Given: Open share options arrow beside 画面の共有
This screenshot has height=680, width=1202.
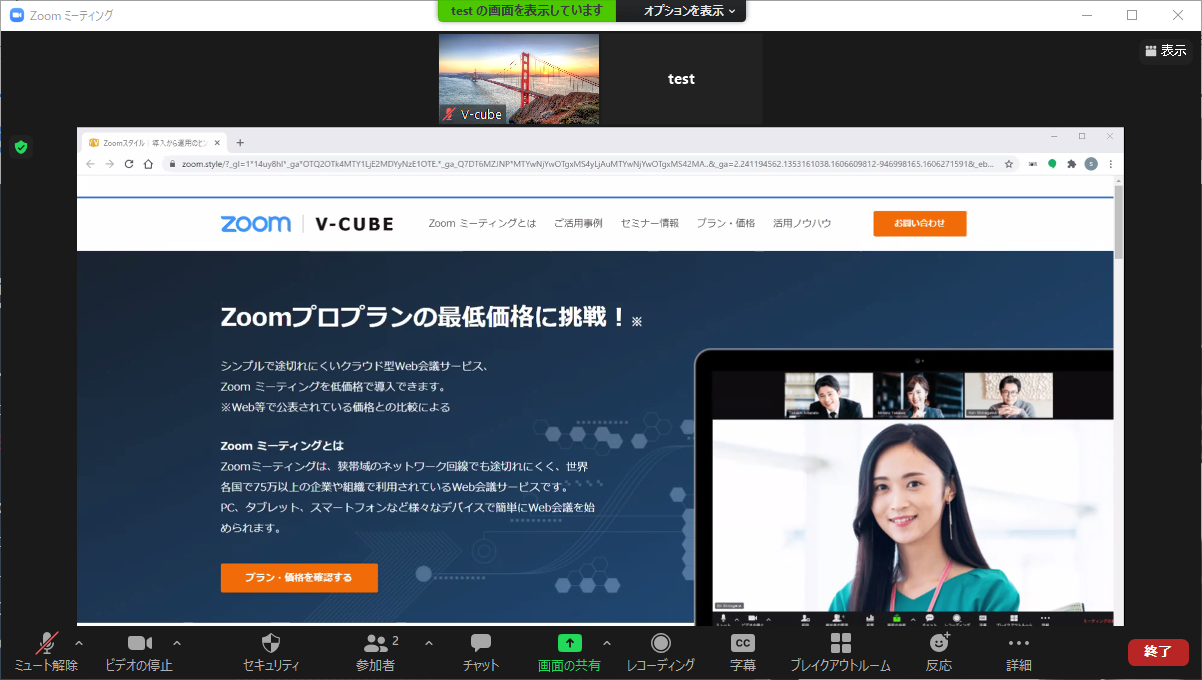Looking at the screenshot, I should 606,643.
